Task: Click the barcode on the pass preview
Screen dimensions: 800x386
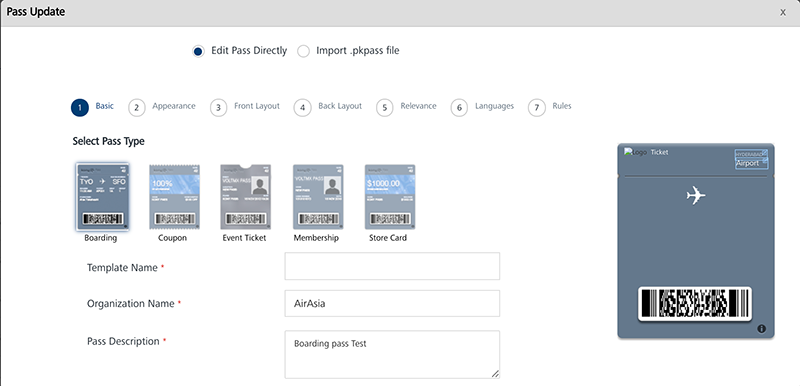Action: (695, 303)
